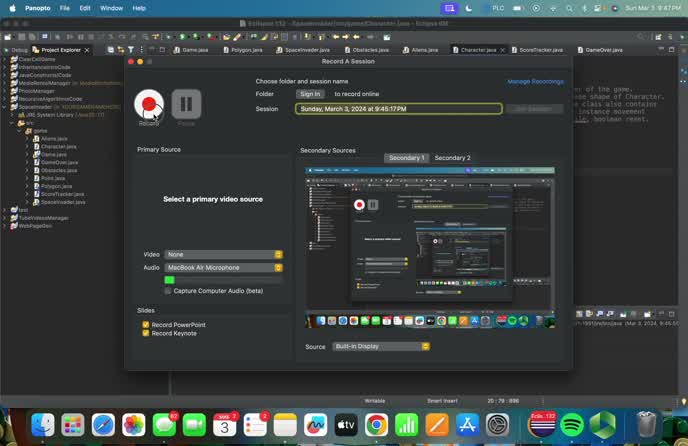Click the Pause button in Panopto
The image size is (688, 446).
[x=186, y=104]
